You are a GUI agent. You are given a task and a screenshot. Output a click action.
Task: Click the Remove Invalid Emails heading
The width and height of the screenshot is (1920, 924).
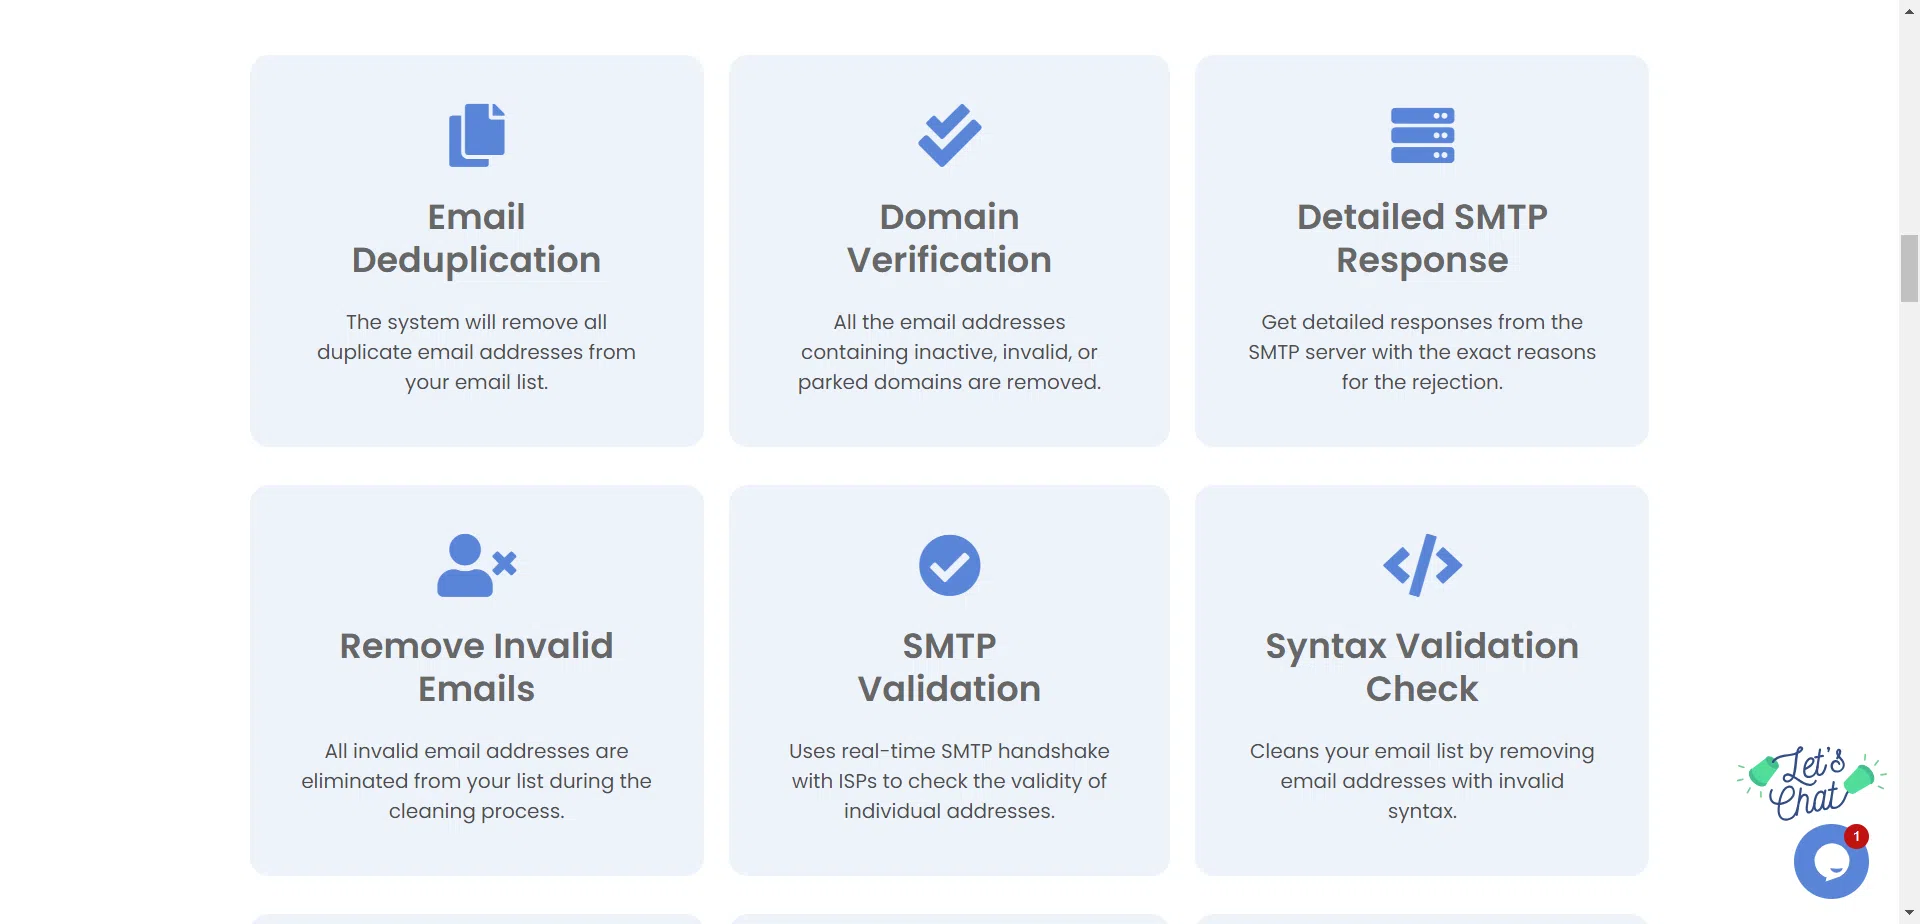click(476, 667)
